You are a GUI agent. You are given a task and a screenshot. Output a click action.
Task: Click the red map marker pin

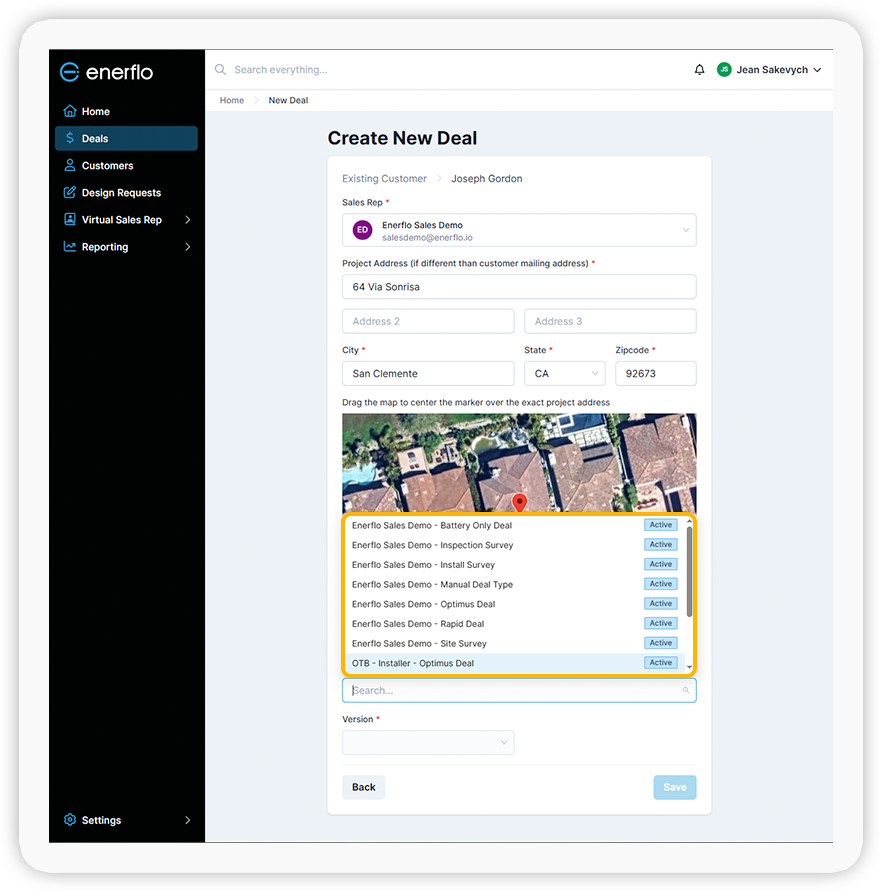(518, 503)
